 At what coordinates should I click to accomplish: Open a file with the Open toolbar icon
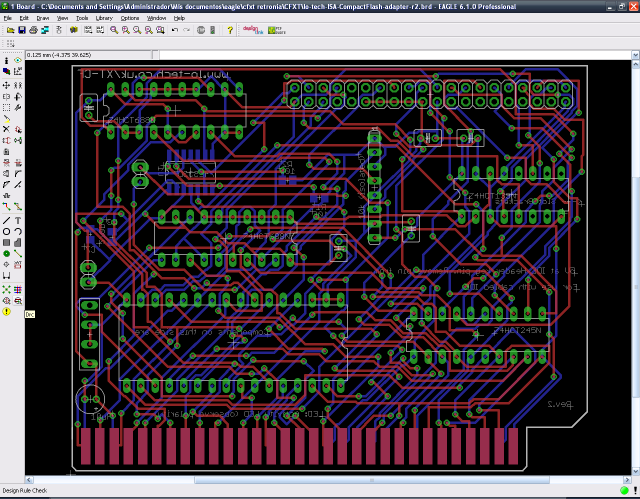pyautogui.click(x=10, y=30)
